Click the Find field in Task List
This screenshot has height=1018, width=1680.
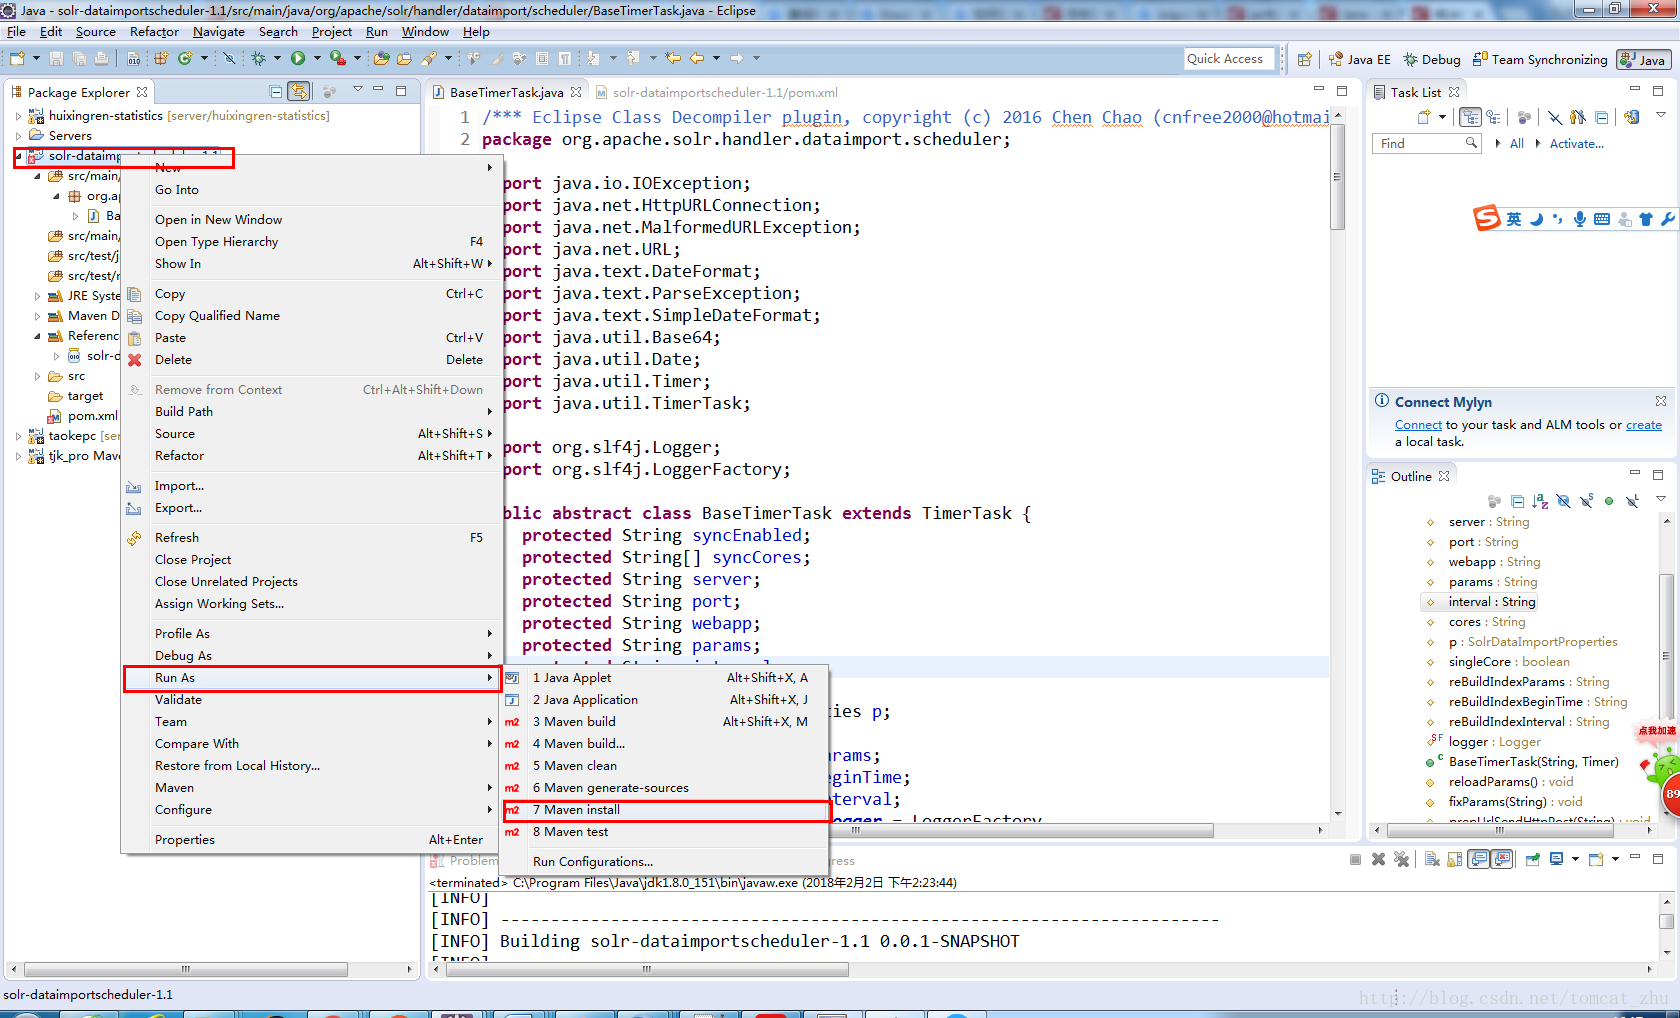(1425, 144)
